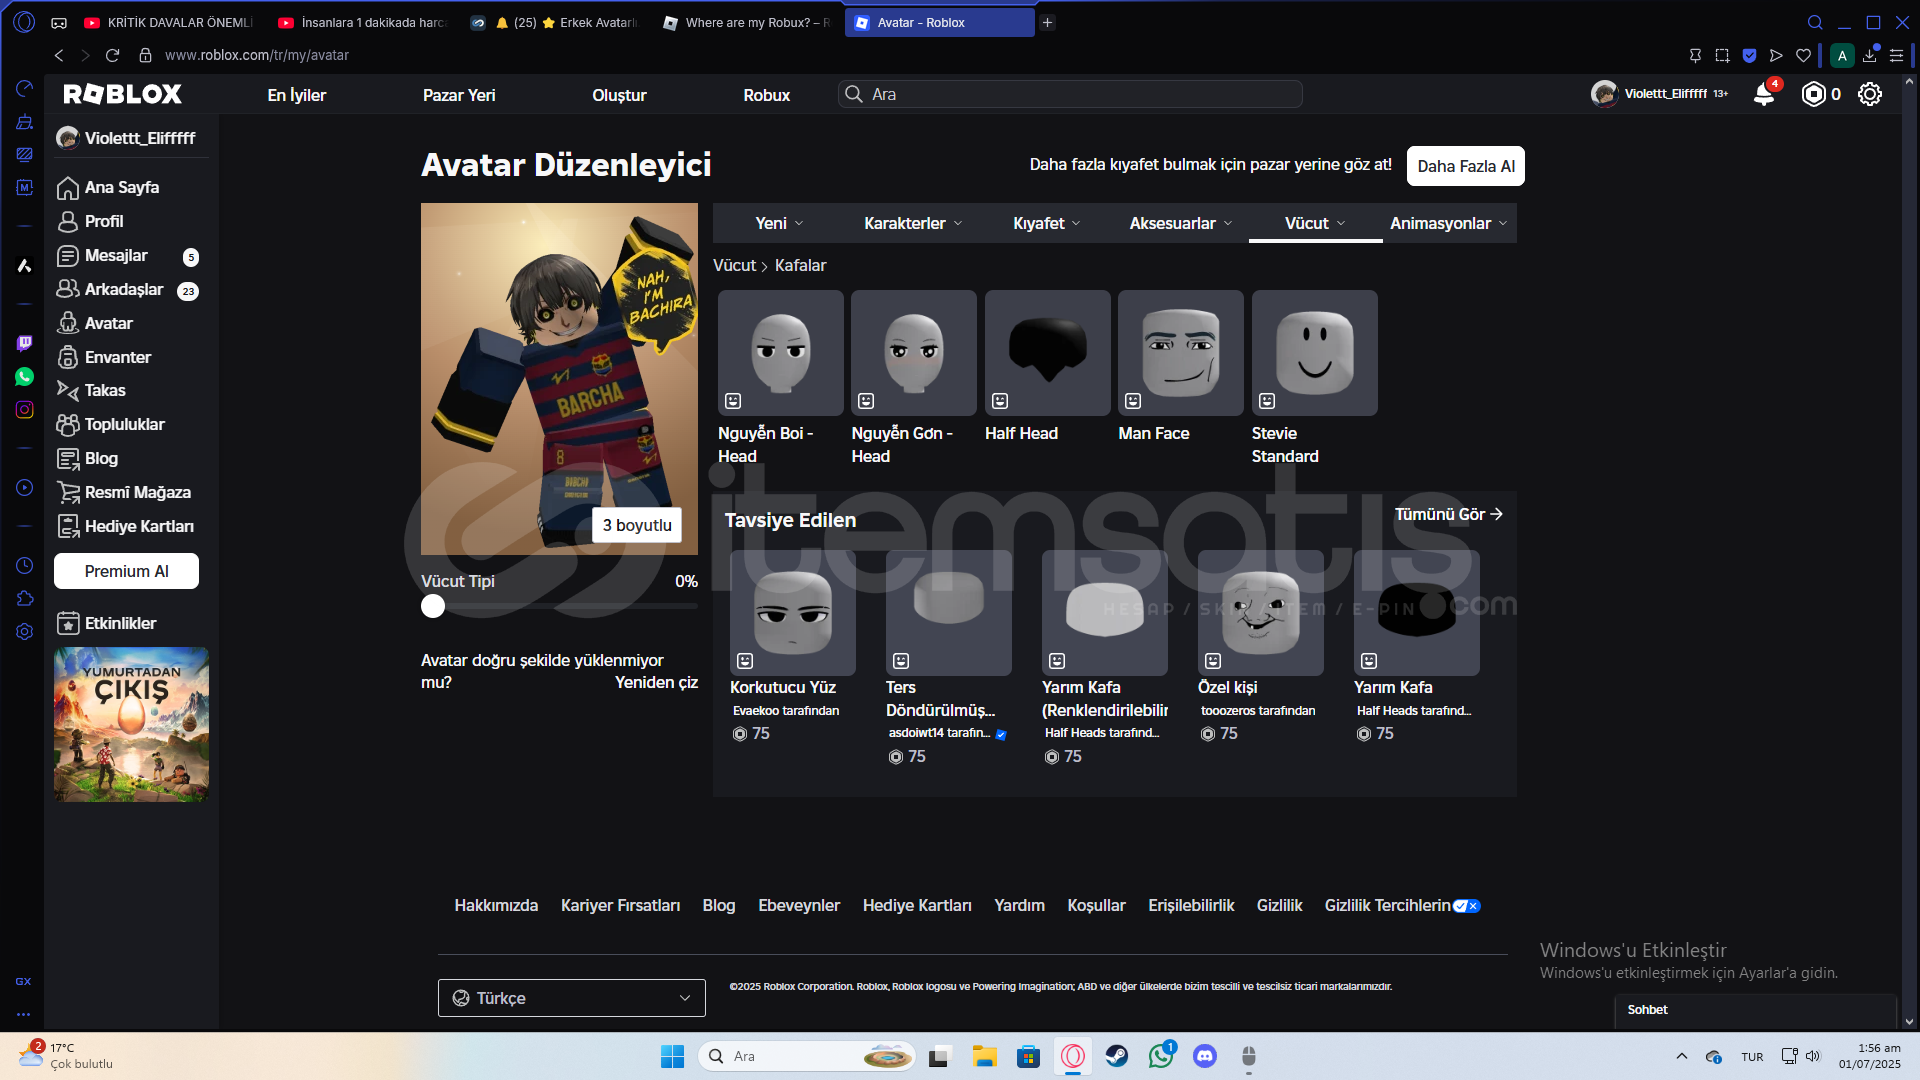Open the Opera menu logo button
The image size is (1920, 1080).
24,22
